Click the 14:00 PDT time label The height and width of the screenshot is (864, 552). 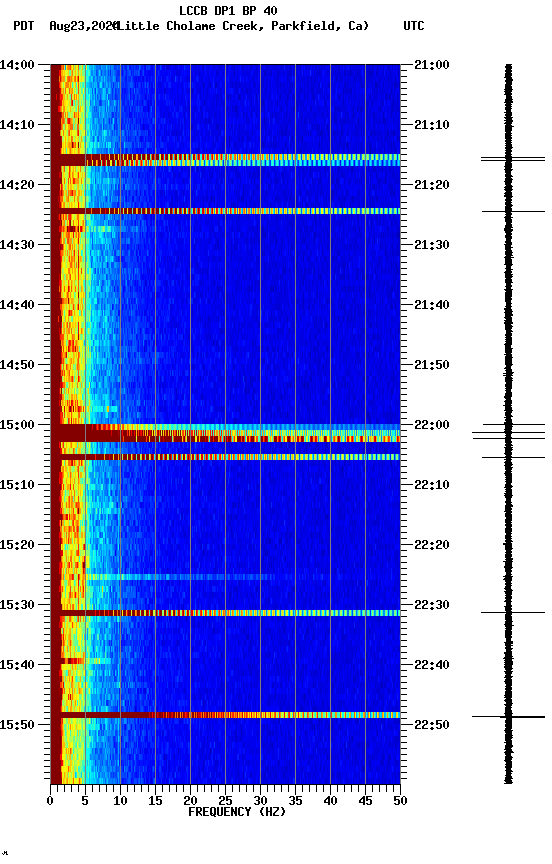pos(17,65)
